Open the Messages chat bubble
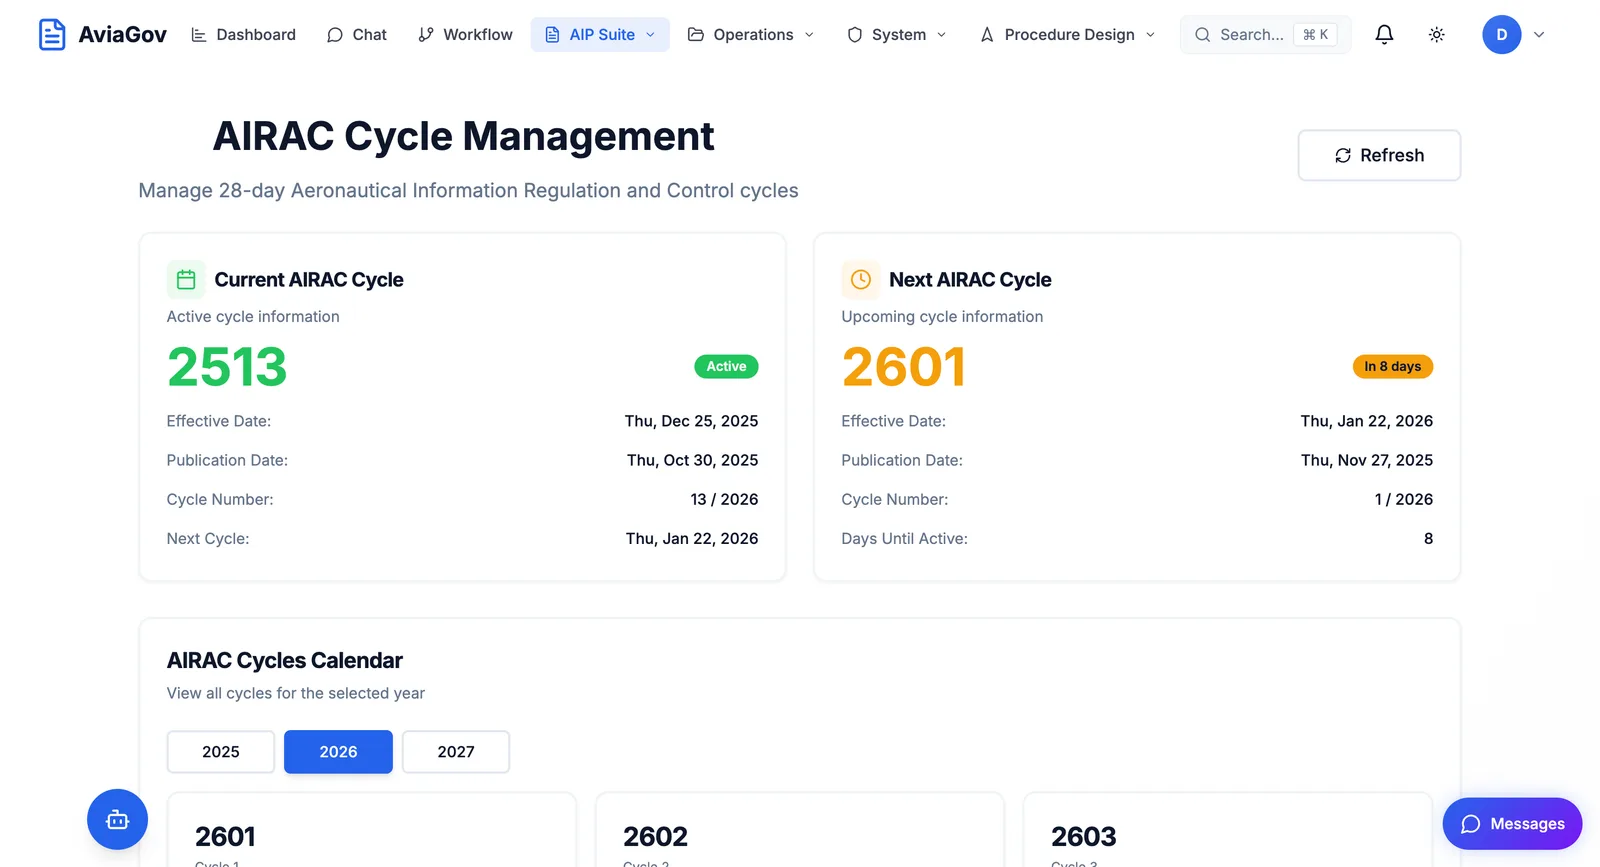Screen dimensions: 1600x867 [1512, 823]
